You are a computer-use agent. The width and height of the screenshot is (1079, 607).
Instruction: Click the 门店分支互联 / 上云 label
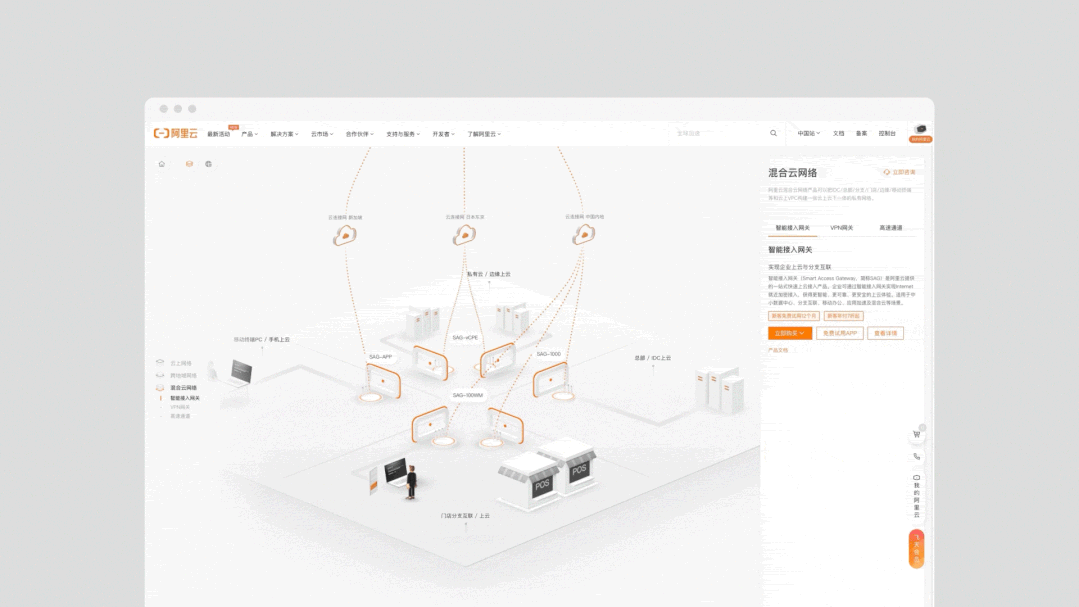click(465, 515)
